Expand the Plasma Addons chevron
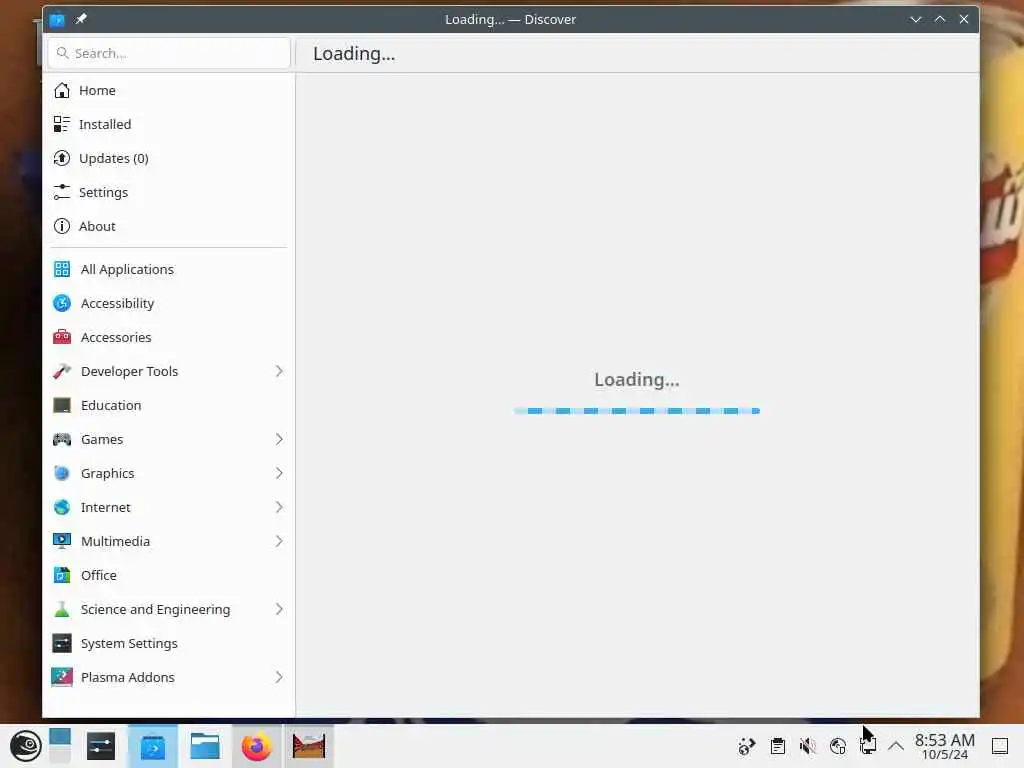1024x768 pixels. (279, 677)
